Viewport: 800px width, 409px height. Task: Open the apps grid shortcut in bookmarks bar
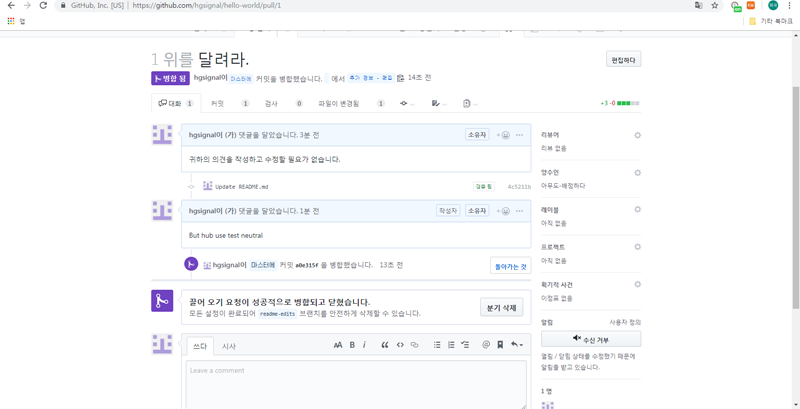click(x=11, y=21)
